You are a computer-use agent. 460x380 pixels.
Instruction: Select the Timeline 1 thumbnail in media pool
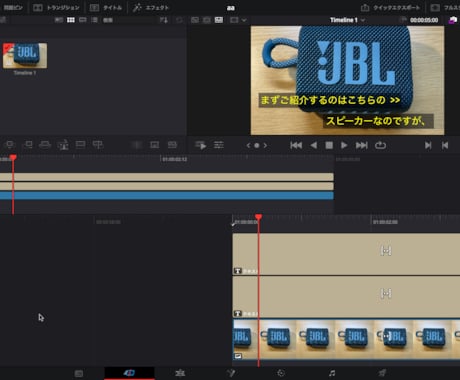25,56
